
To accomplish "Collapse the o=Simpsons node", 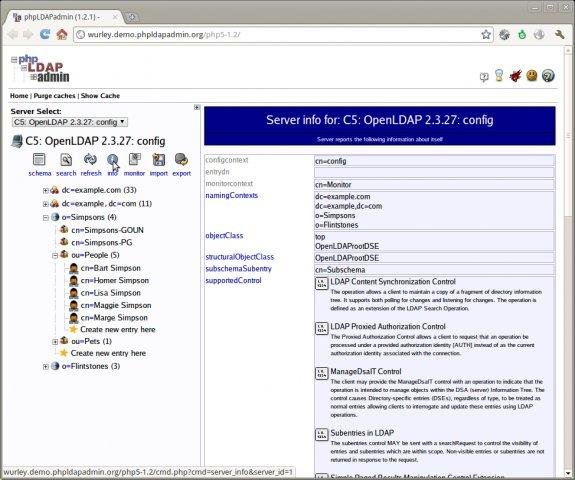I will coord(45,217).
